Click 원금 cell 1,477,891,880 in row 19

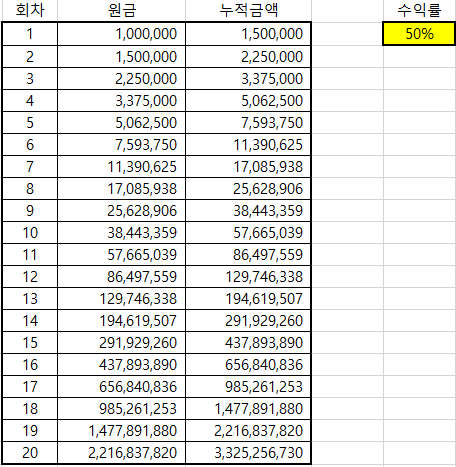[121, 431]
